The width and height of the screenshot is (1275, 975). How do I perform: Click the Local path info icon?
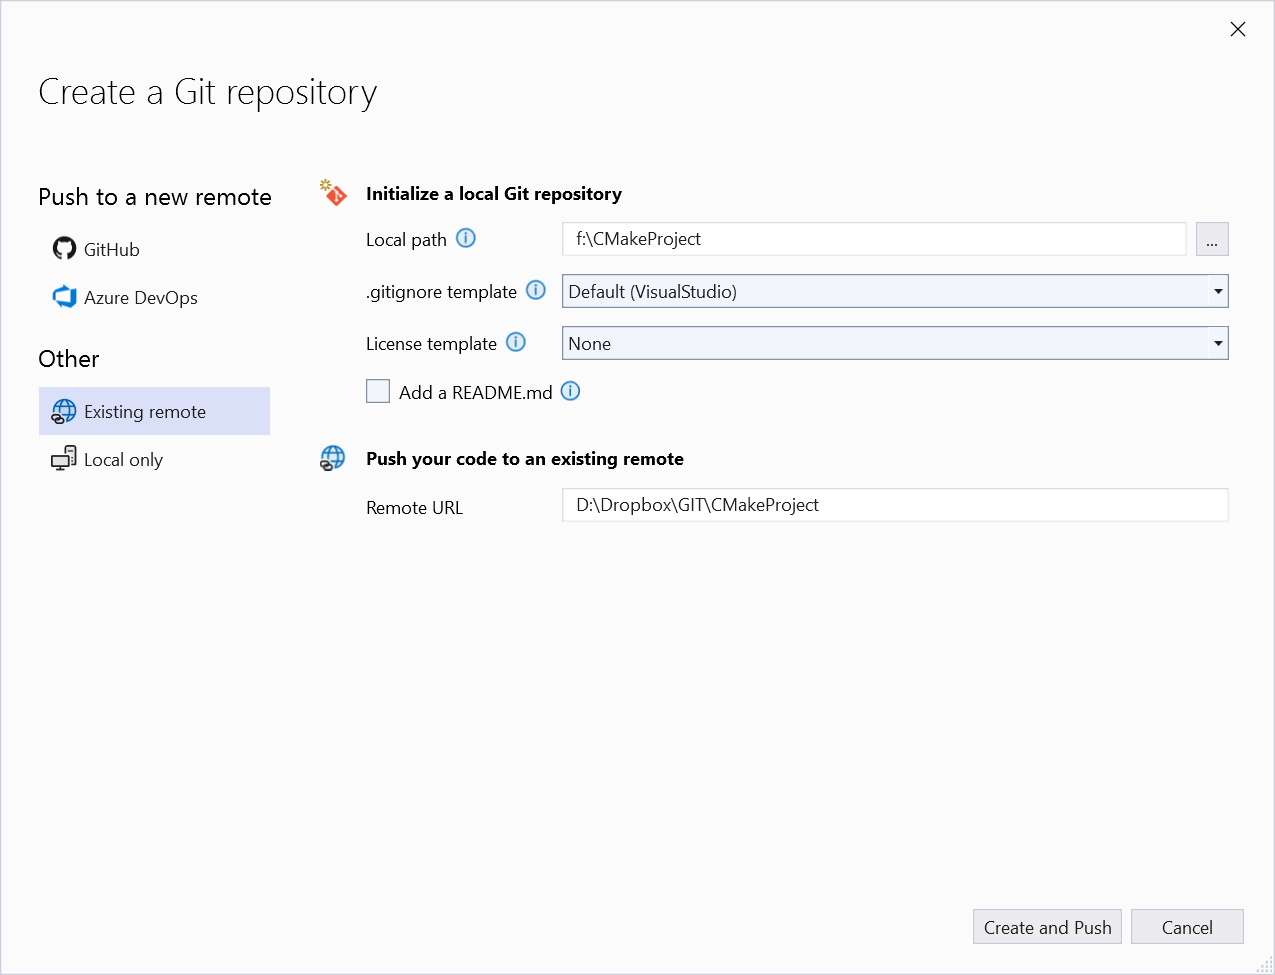point(466,238)
